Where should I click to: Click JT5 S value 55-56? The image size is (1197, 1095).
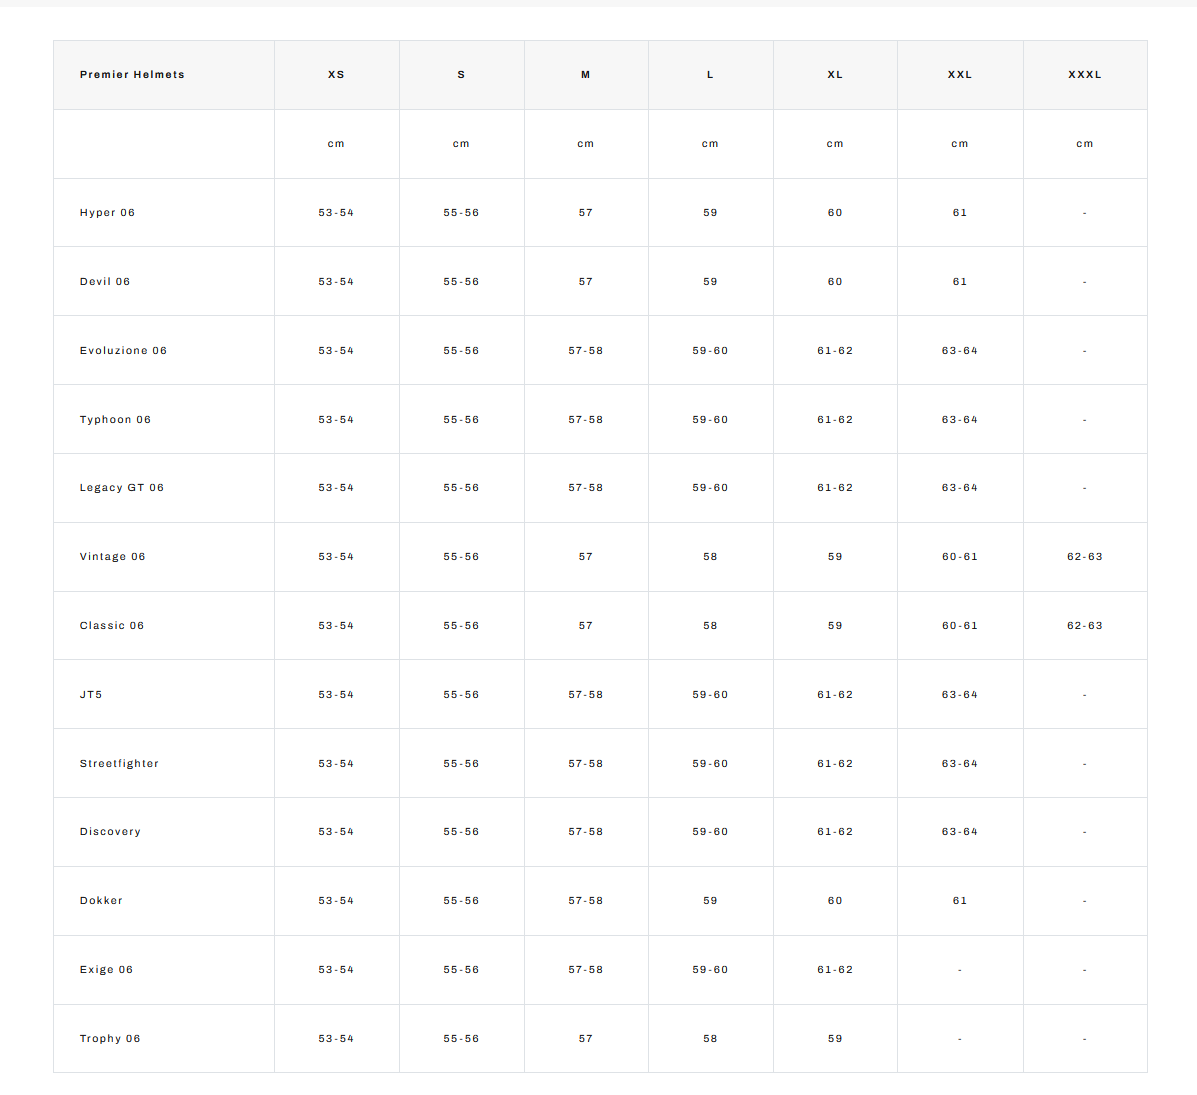461,694
